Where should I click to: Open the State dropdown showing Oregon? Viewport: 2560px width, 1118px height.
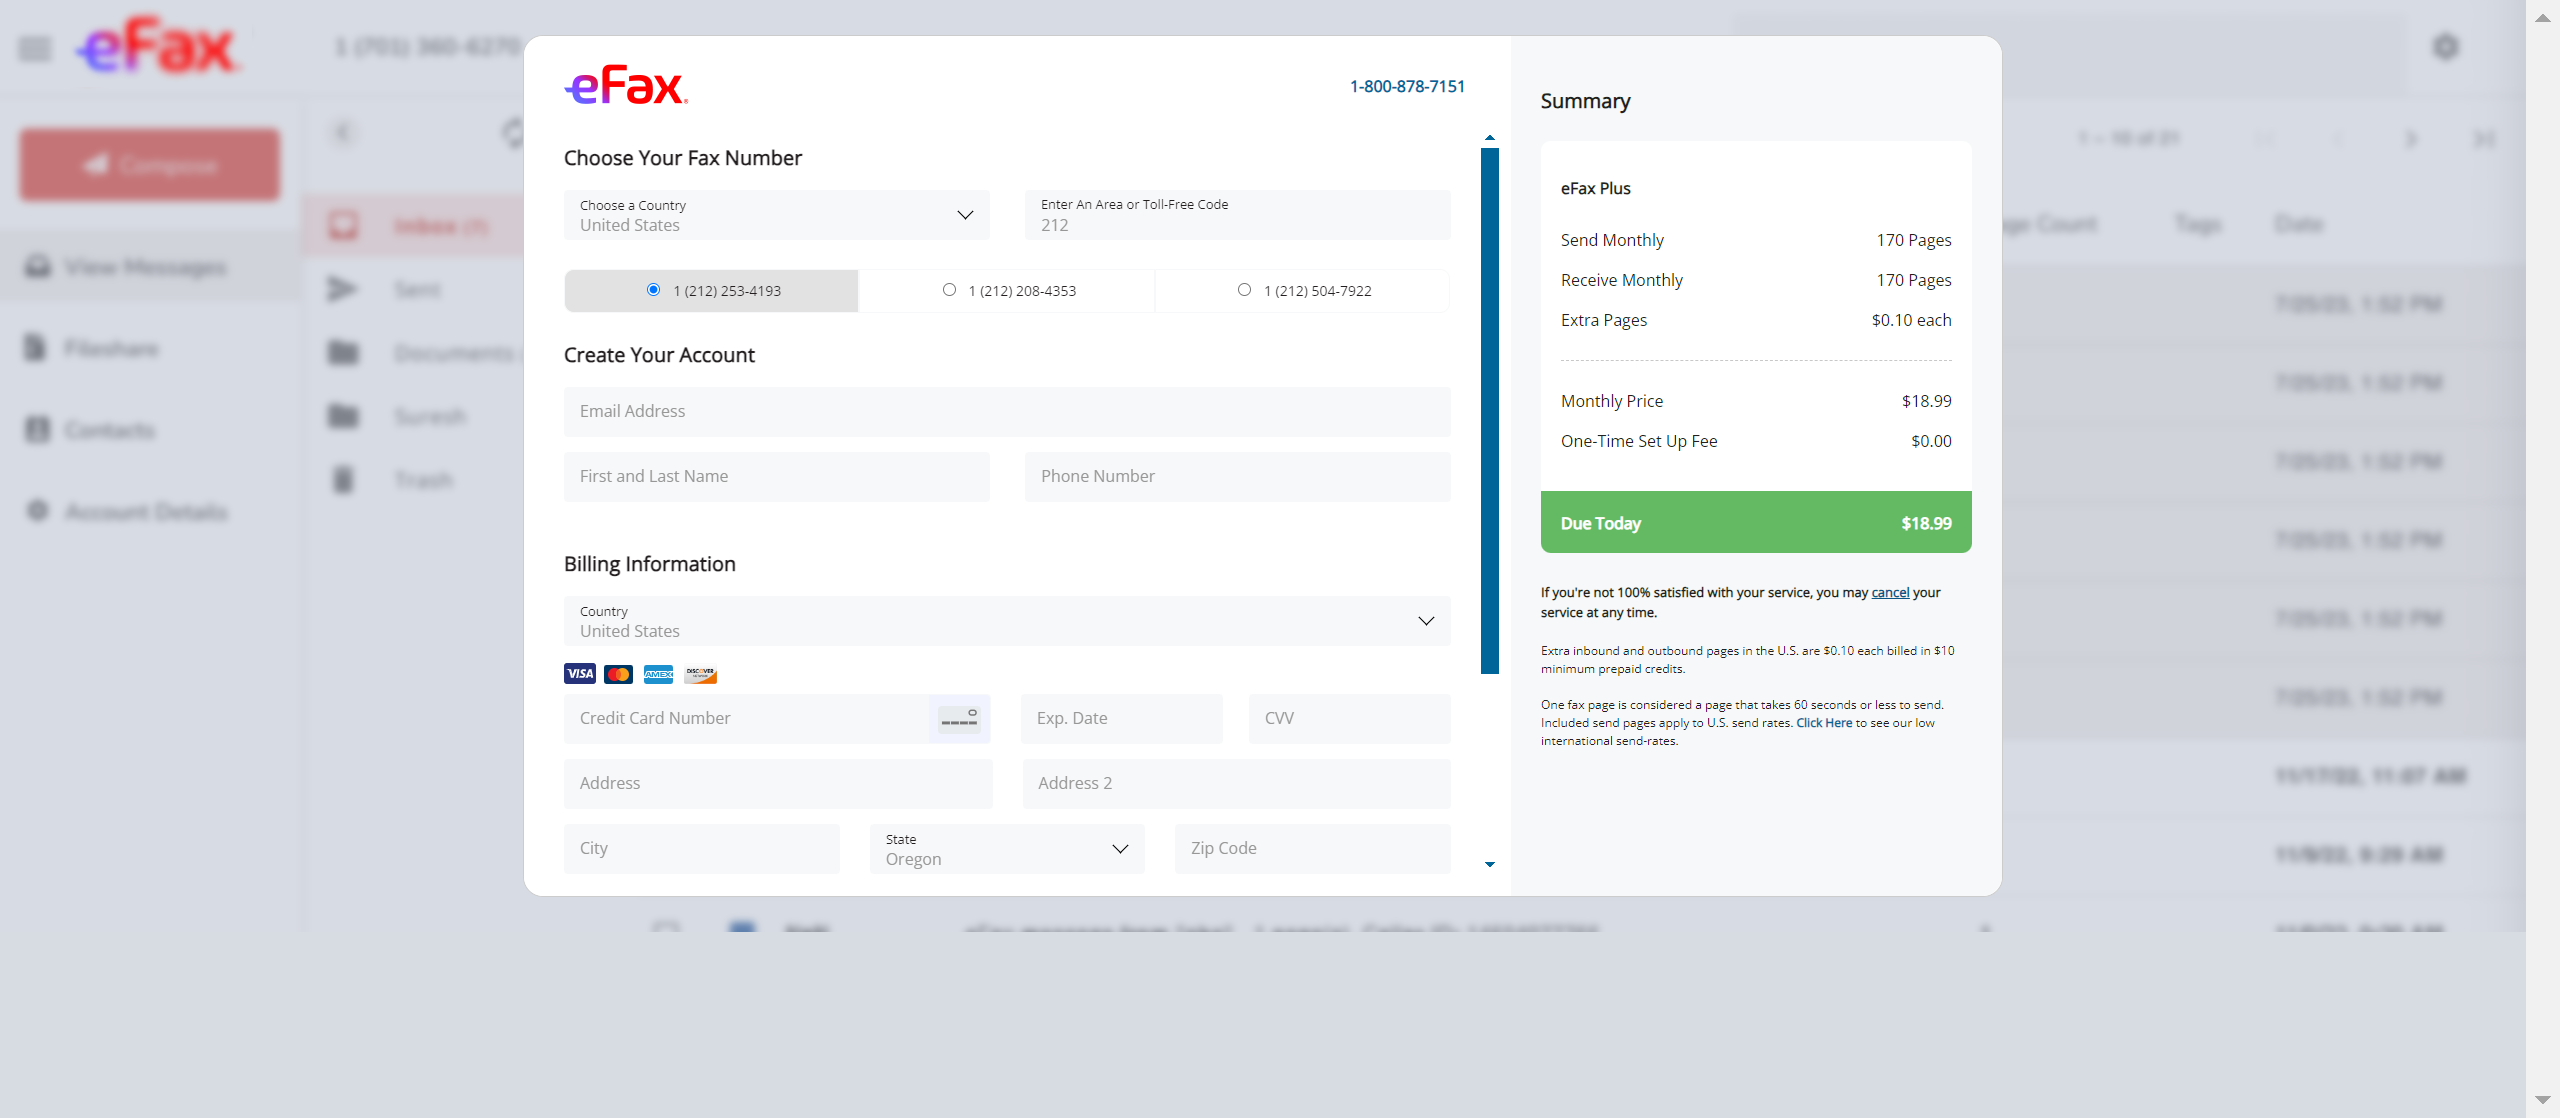1006,849
